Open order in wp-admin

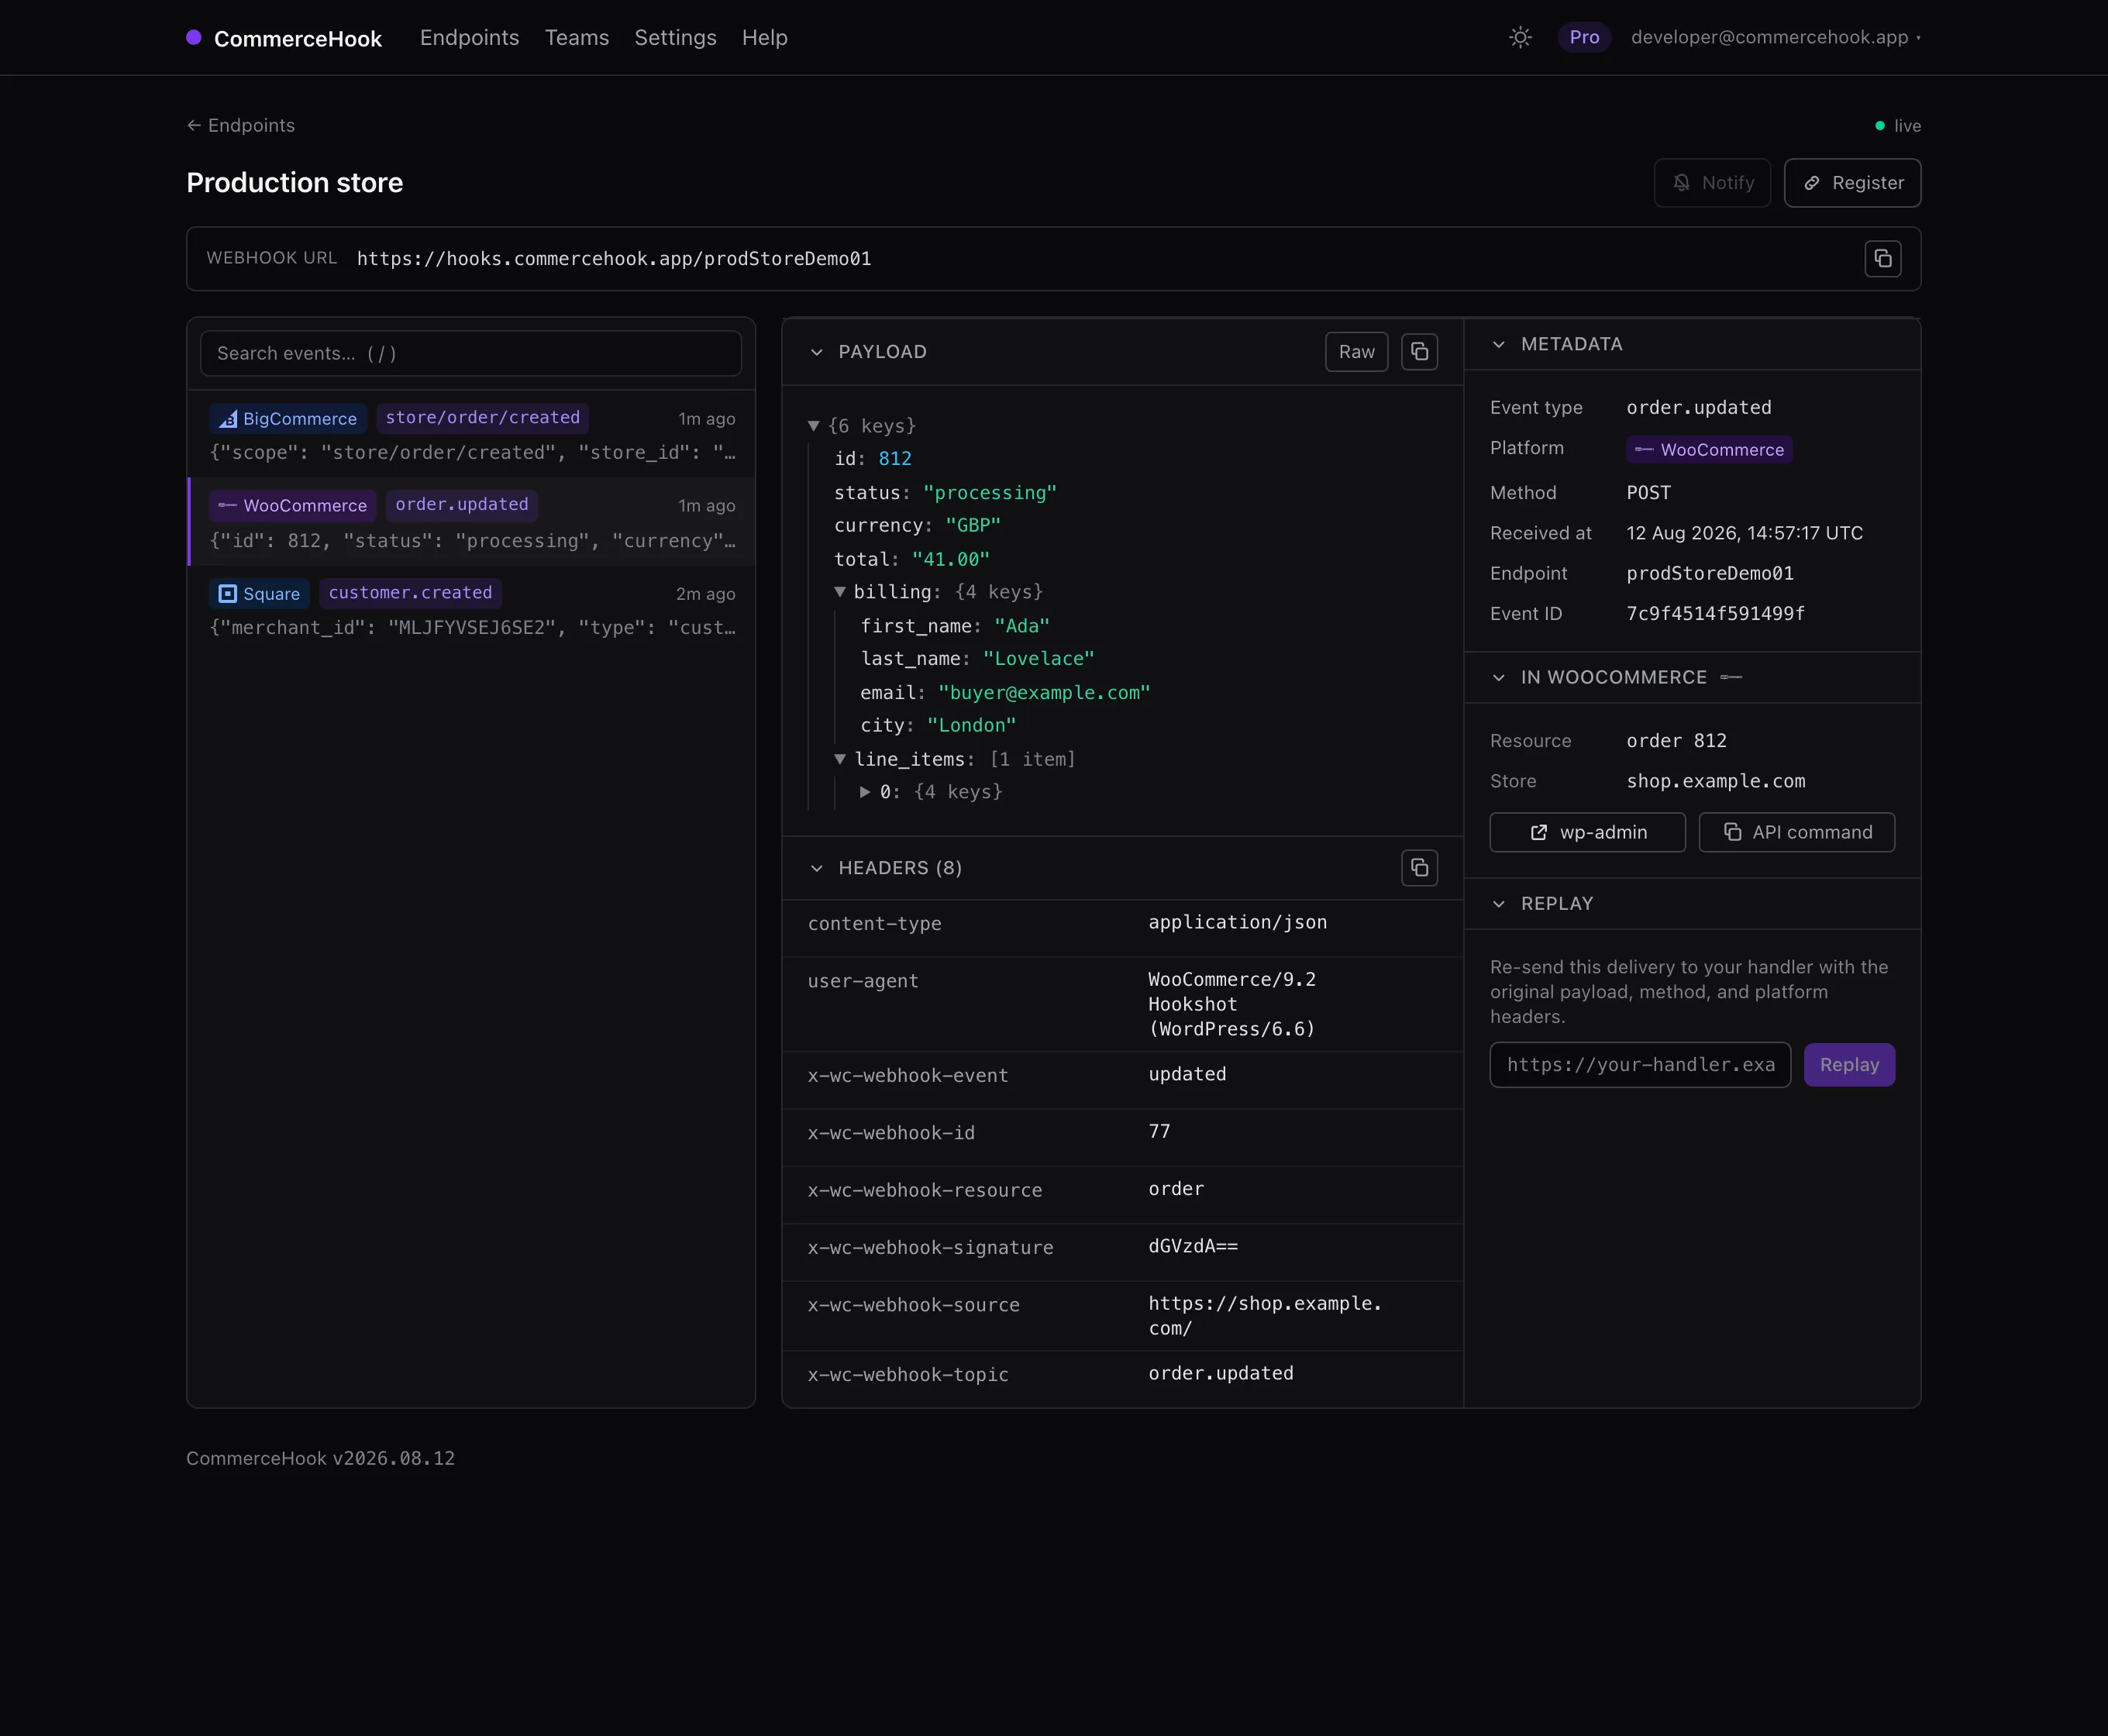point(1587,832)
